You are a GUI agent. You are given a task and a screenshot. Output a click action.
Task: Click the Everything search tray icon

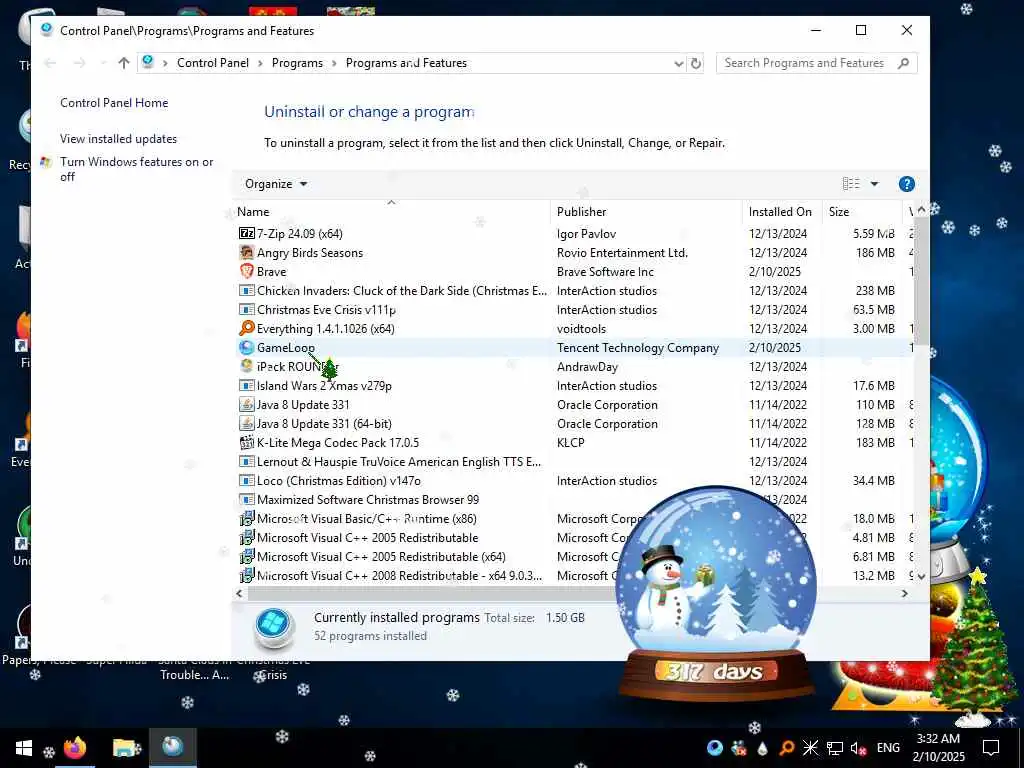[786, 748]
